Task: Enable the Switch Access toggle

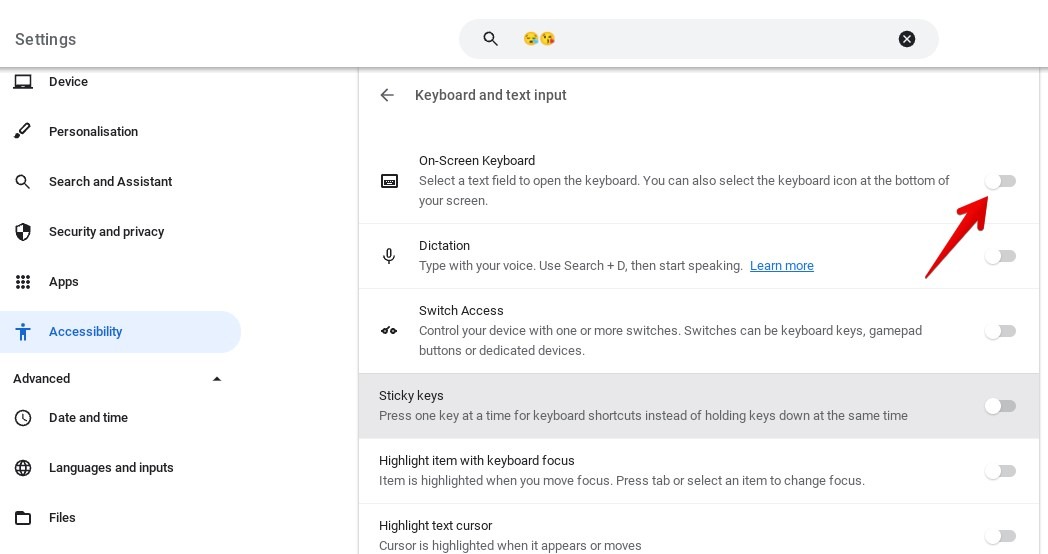Action: tap(1001, 331)
